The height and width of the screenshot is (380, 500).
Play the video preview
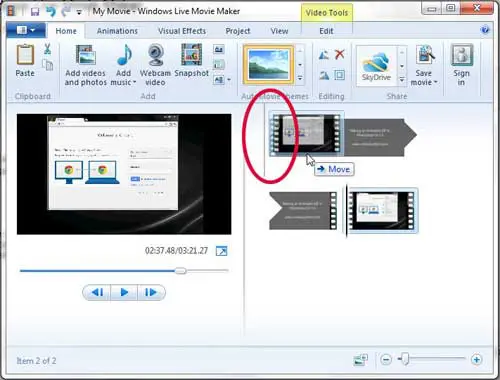pos(124,293)
